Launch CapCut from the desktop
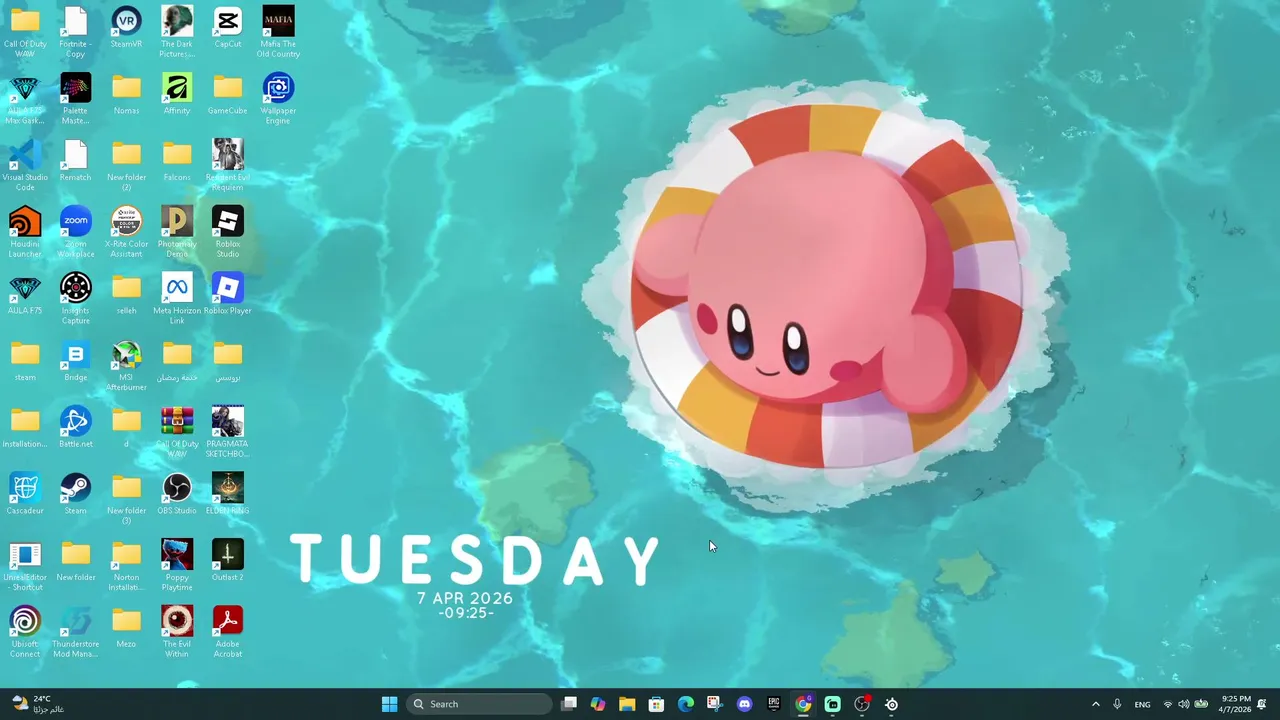The height and width of the screenshot is (720, 1280). pyautogui.click(x=228, y=28)
